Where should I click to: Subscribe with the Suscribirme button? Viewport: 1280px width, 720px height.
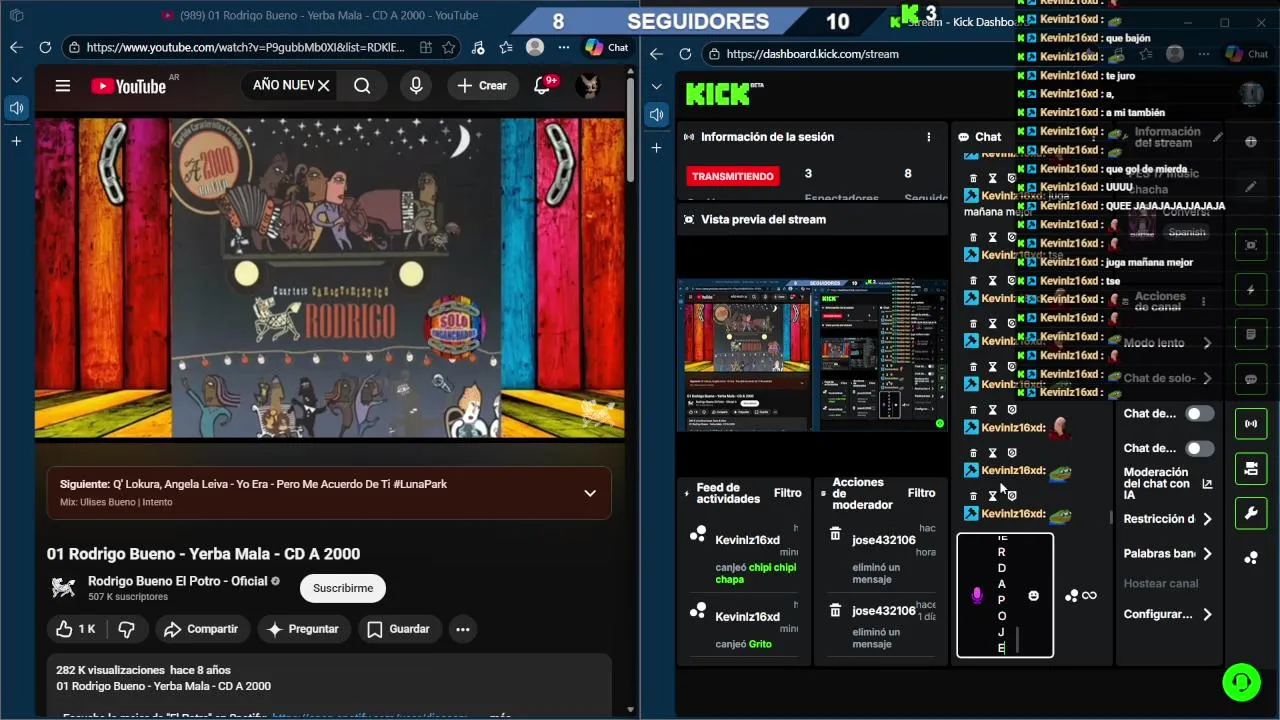tap(343, 588)
